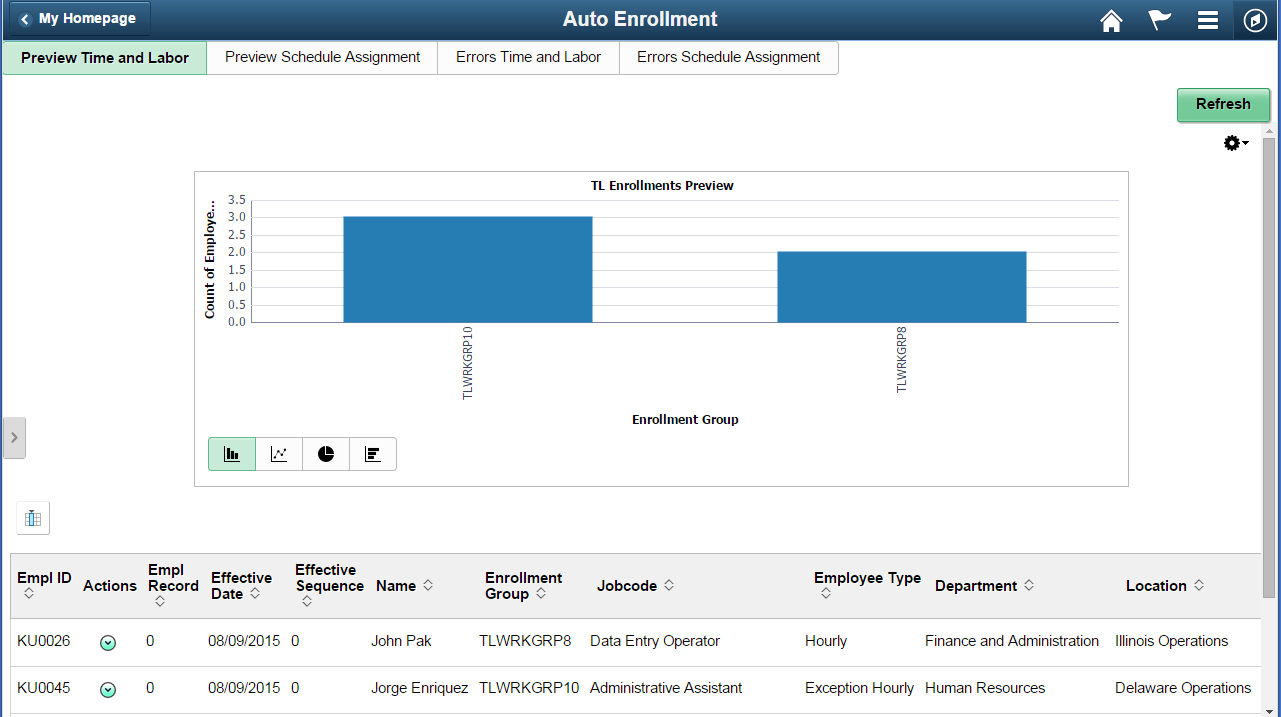Sort by Empl ID column
Viewport: 1281px width, 717px height.
[44, 585]
